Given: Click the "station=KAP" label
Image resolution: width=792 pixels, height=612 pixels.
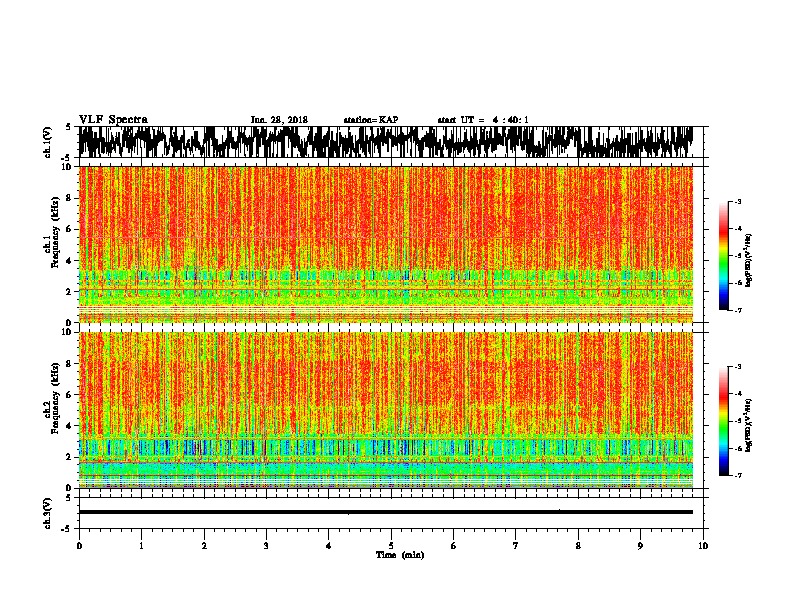Looking at the screenshot, I should [x=370, y=120].
